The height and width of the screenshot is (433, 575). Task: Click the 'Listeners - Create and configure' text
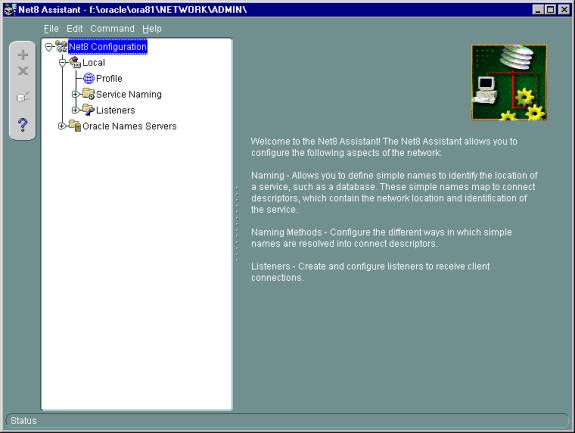click(370, 272)
